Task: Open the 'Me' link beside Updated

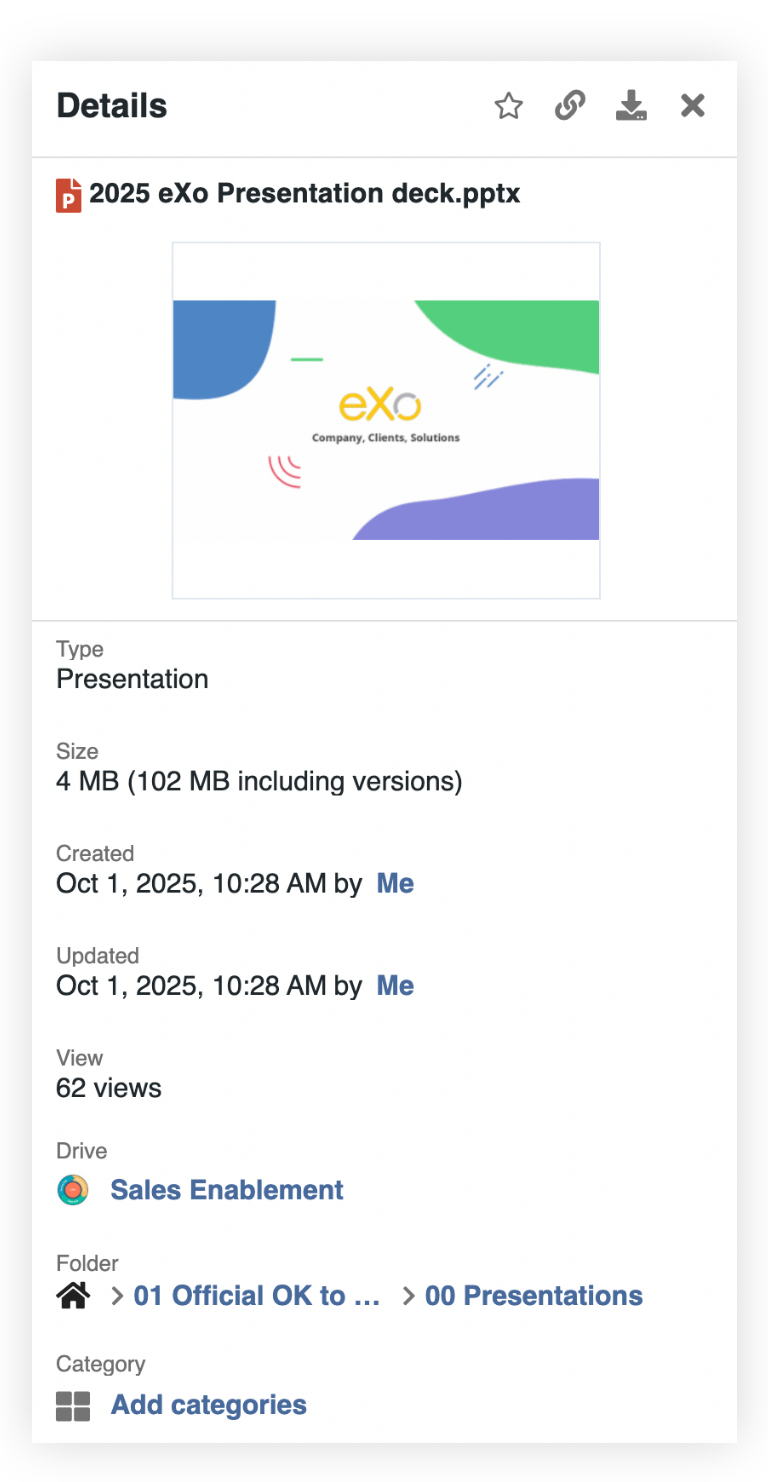Action: (395, 986)
